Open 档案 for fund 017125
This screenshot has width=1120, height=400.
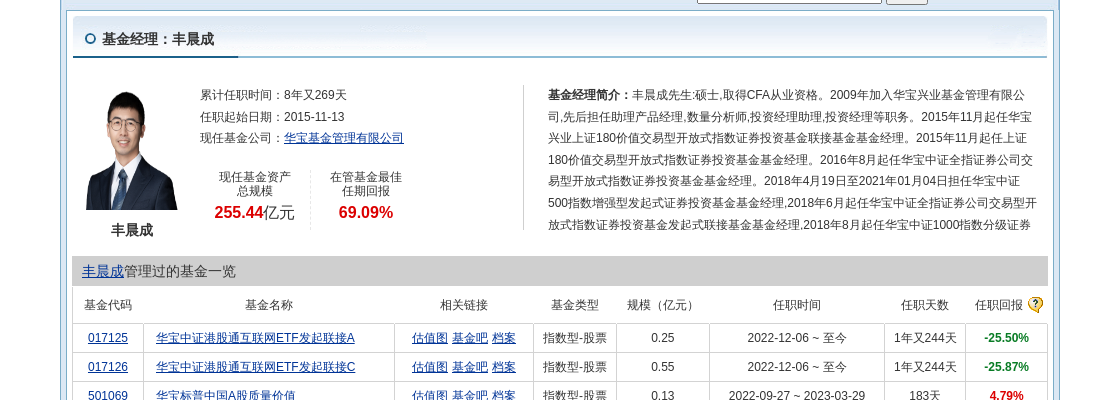click(504, 338)
